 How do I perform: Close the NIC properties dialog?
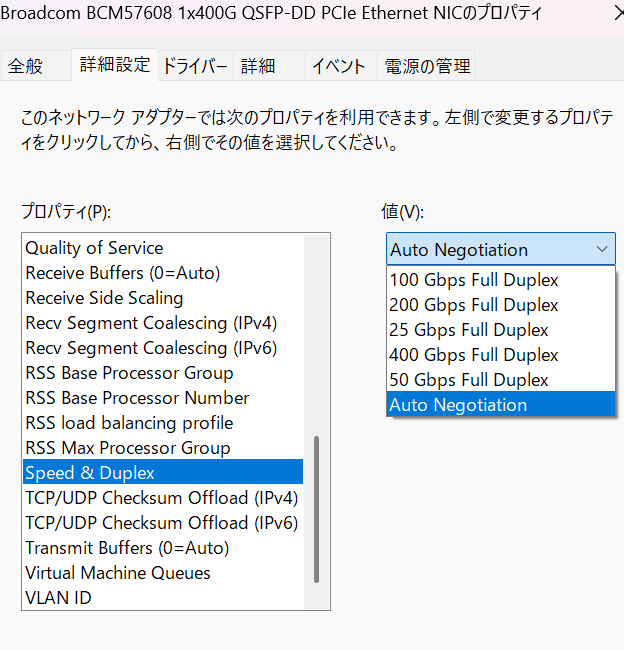[x=619, y=13]
